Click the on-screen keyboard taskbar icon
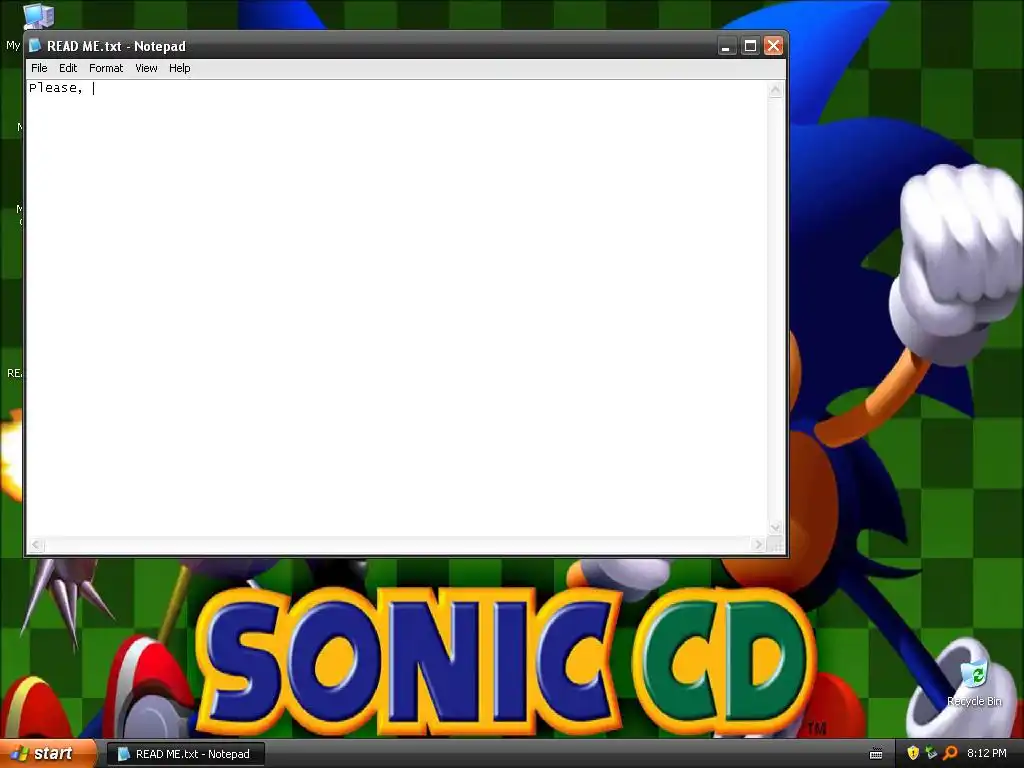Image resolution: width=1024 pixels, height=768 pixels. coord(876,754)
